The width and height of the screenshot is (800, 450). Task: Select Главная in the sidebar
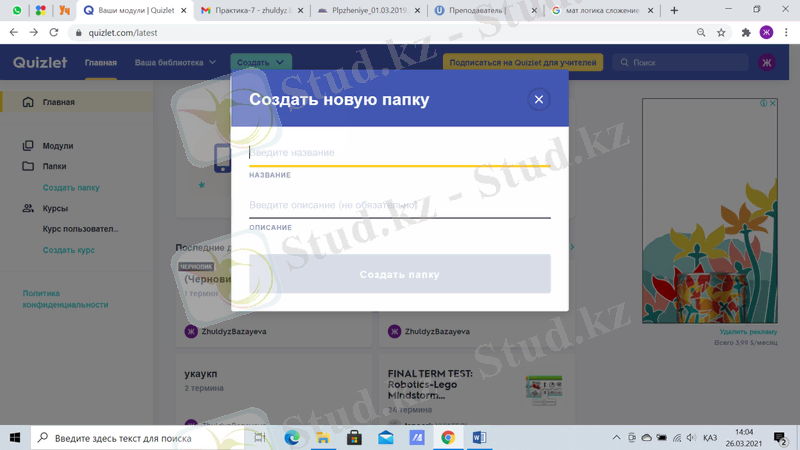tap(77, 102)
